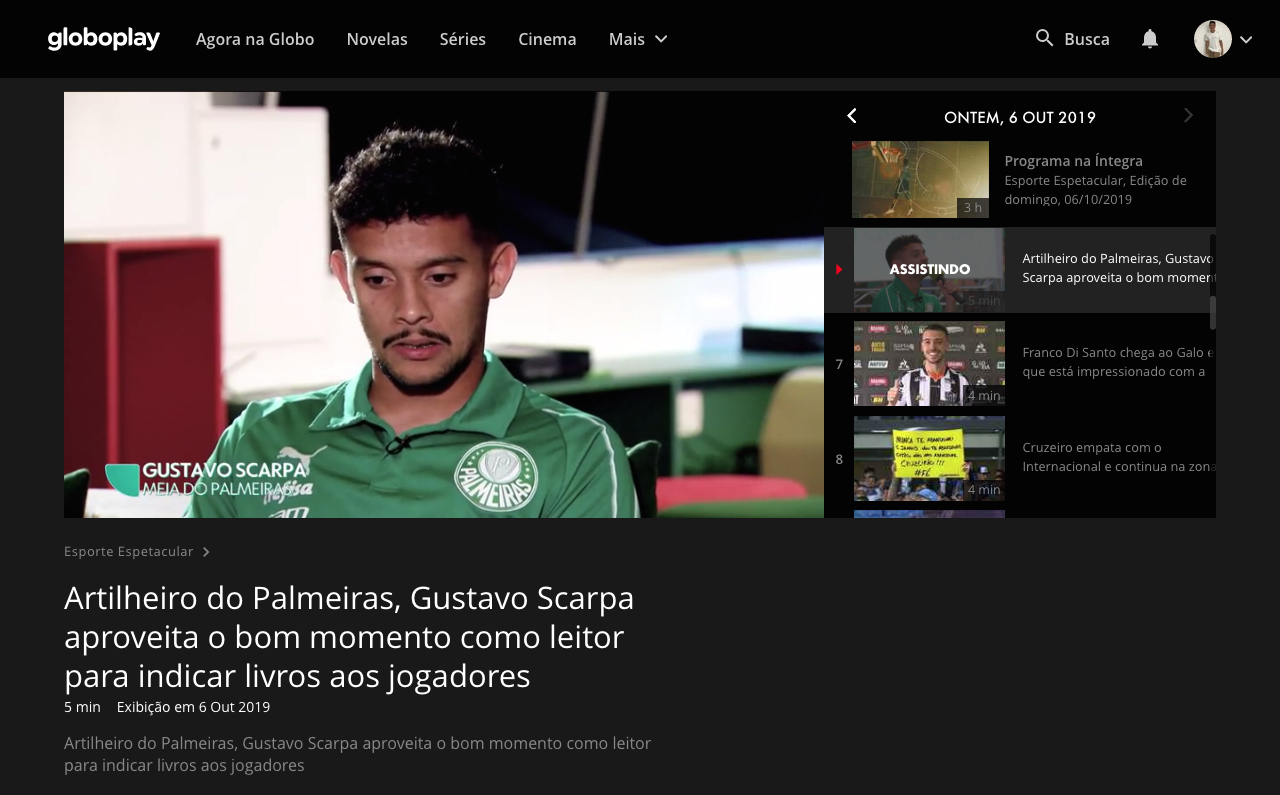The image size is (1280, 795).
Task: Open the Cruzeiro yellow banner video thumbnail
Action: click(929, 458)
